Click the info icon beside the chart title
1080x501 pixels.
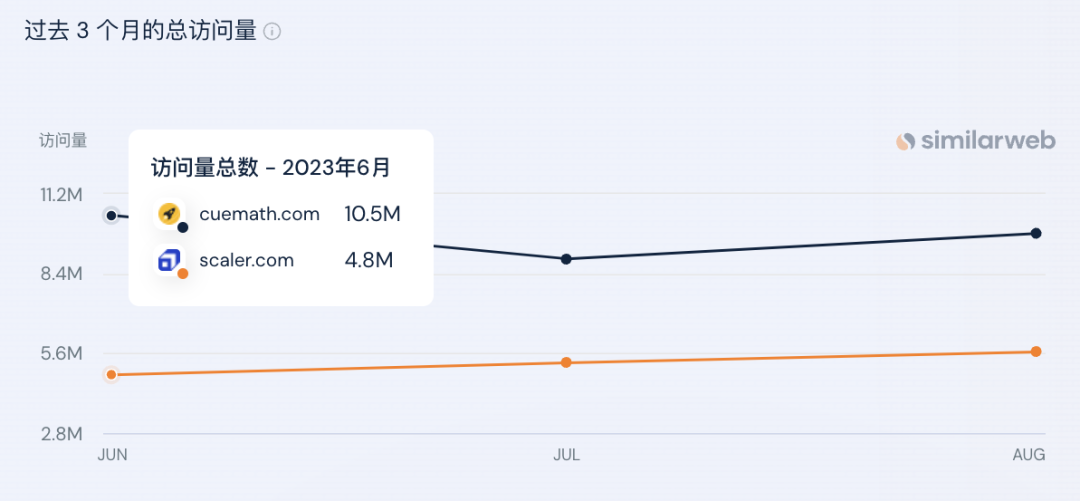click(273, 32)
